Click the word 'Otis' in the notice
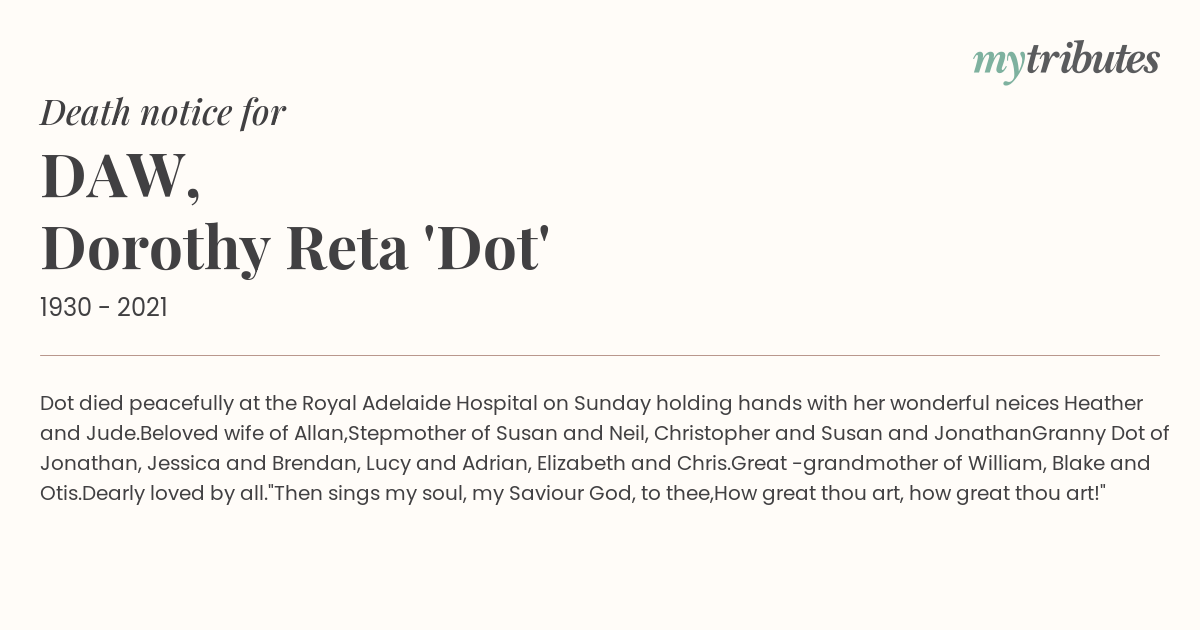This screenshot has width=1200, height=630. [60, 494]
